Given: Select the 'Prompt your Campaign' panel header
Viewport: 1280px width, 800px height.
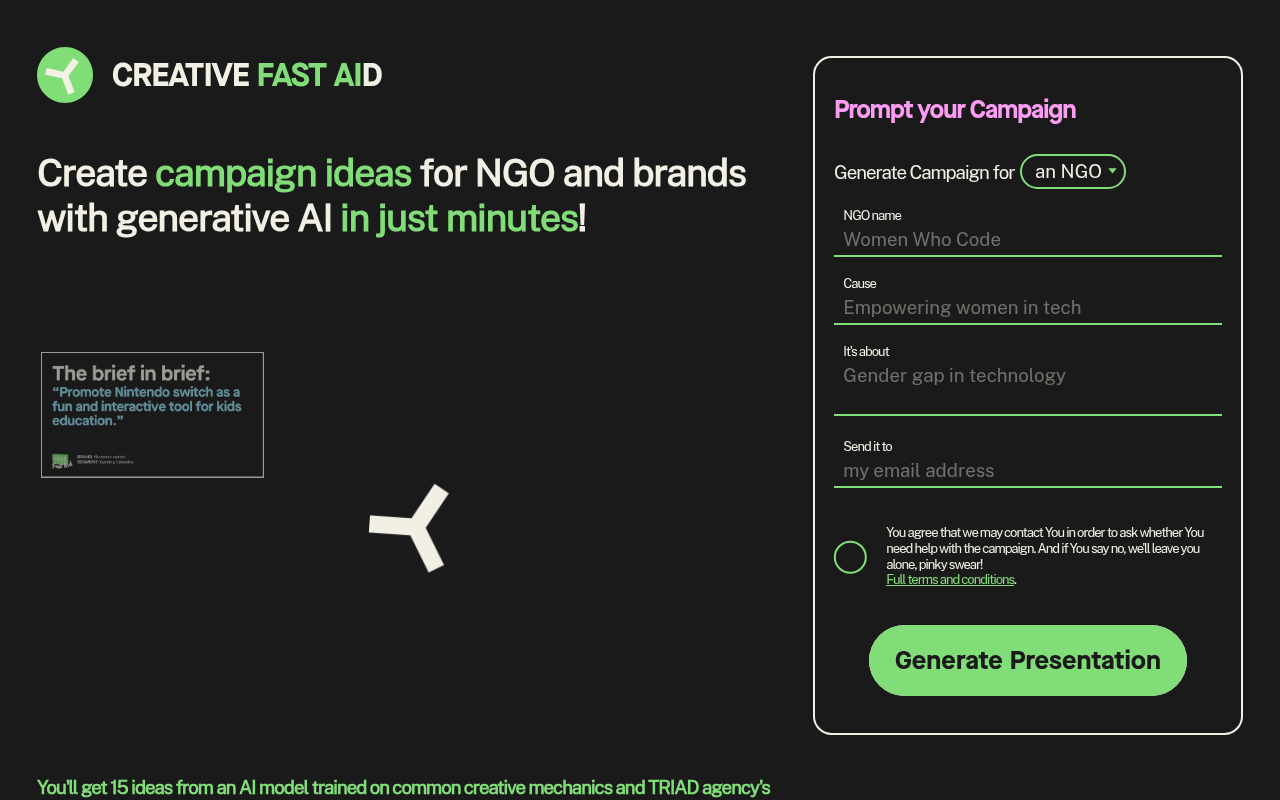Looking at the screenshot, I should tap(955, 110).
